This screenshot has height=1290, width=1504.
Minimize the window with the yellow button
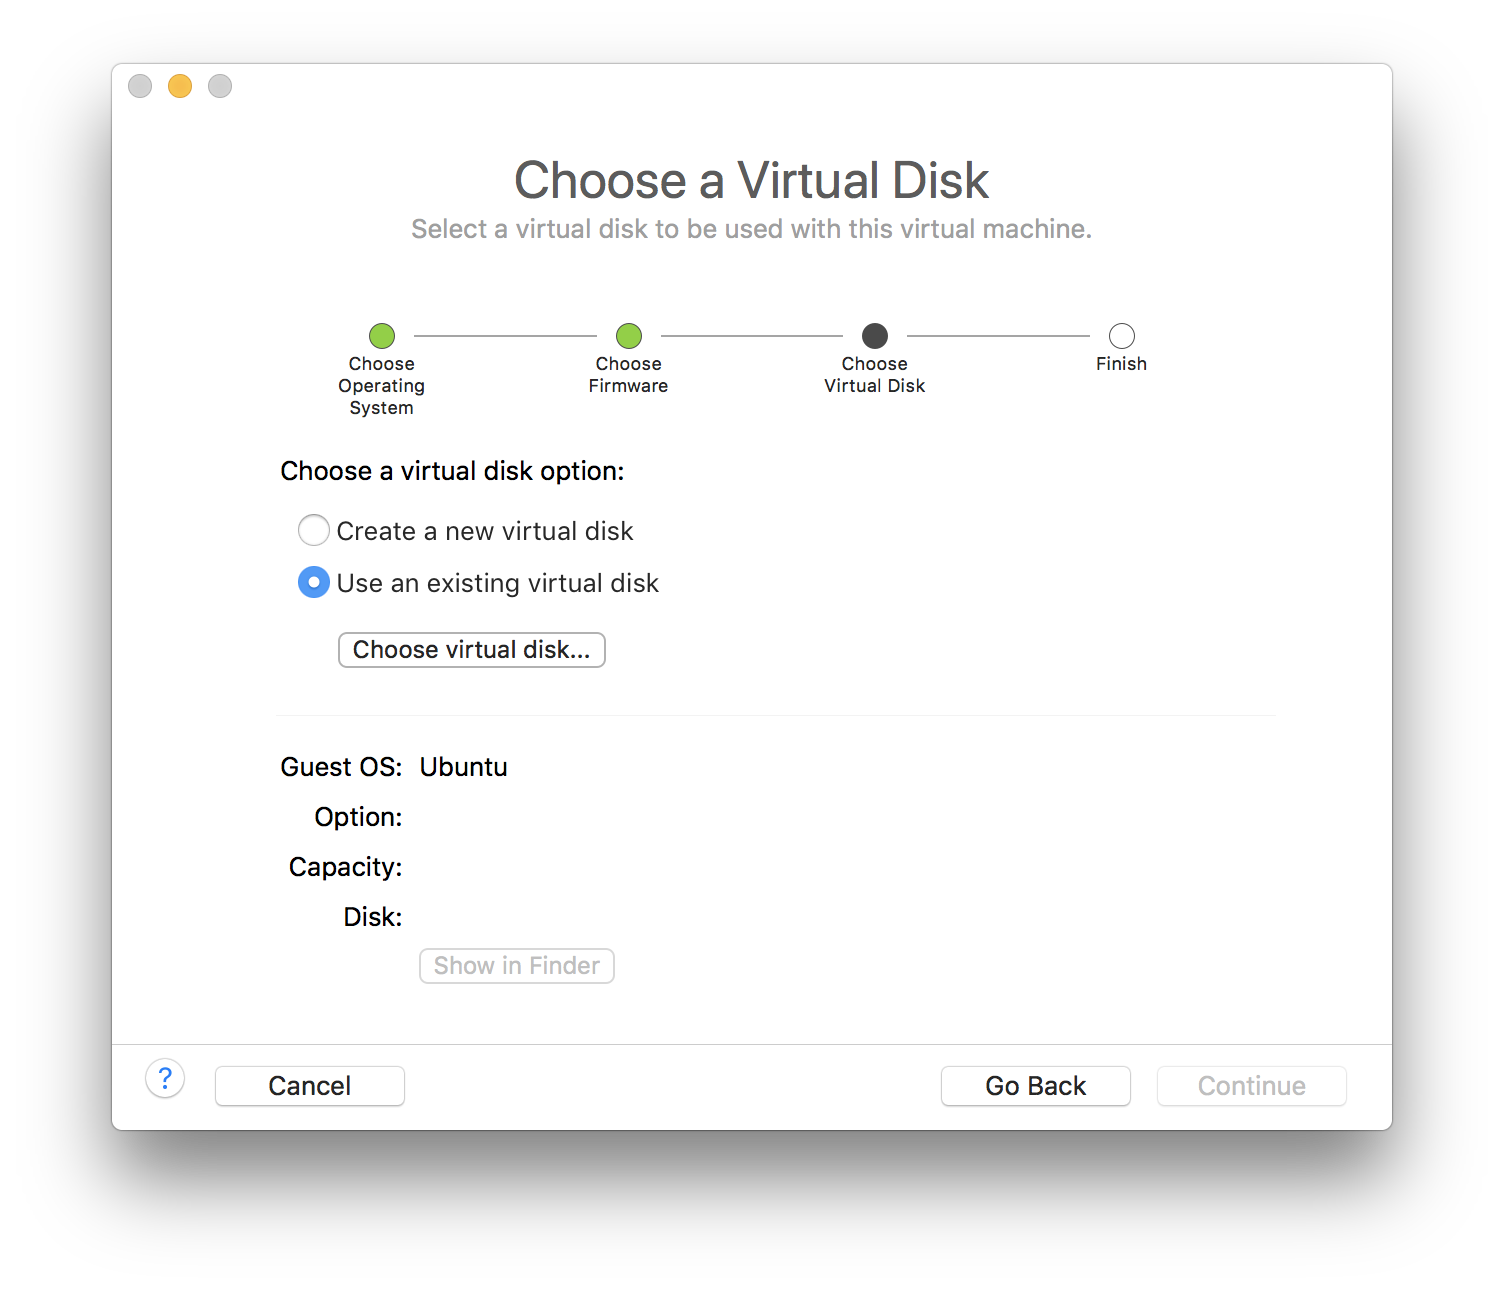coord(180,86)
